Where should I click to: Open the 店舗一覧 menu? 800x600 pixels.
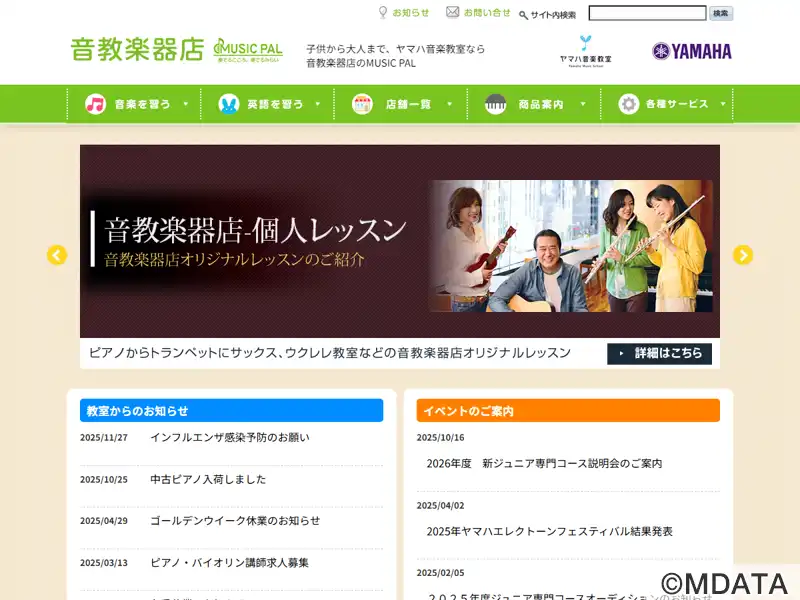pyautogui.click(x=408, y=105)
